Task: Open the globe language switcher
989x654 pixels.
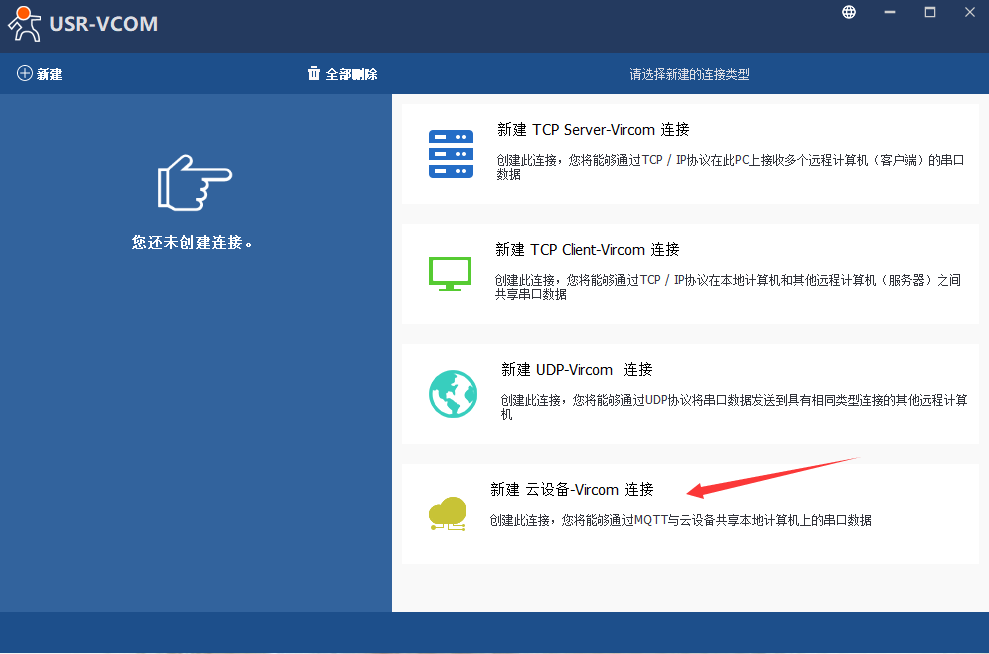Action: [x=849, y=12]
